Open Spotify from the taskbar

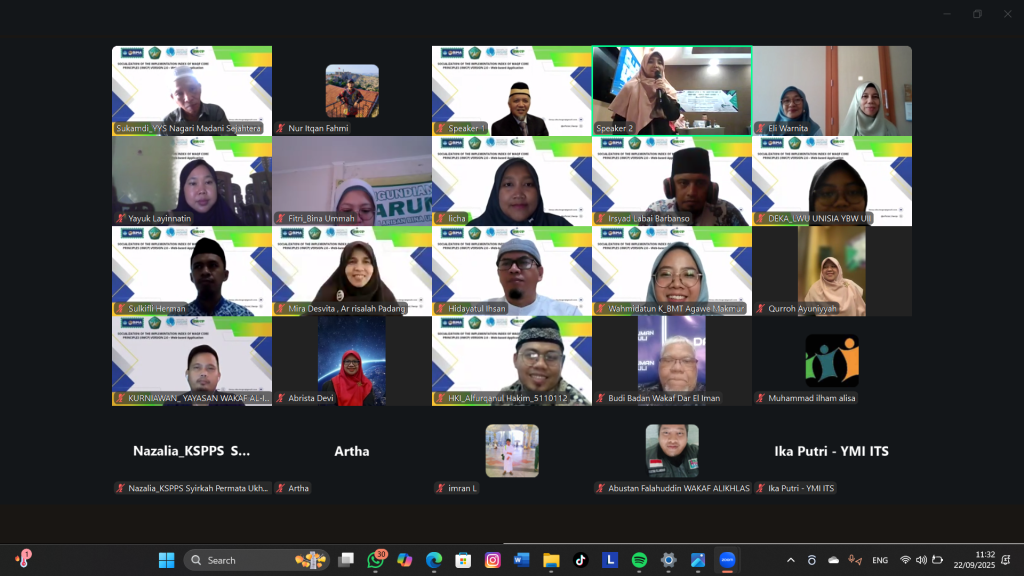[x=639, y=560]
